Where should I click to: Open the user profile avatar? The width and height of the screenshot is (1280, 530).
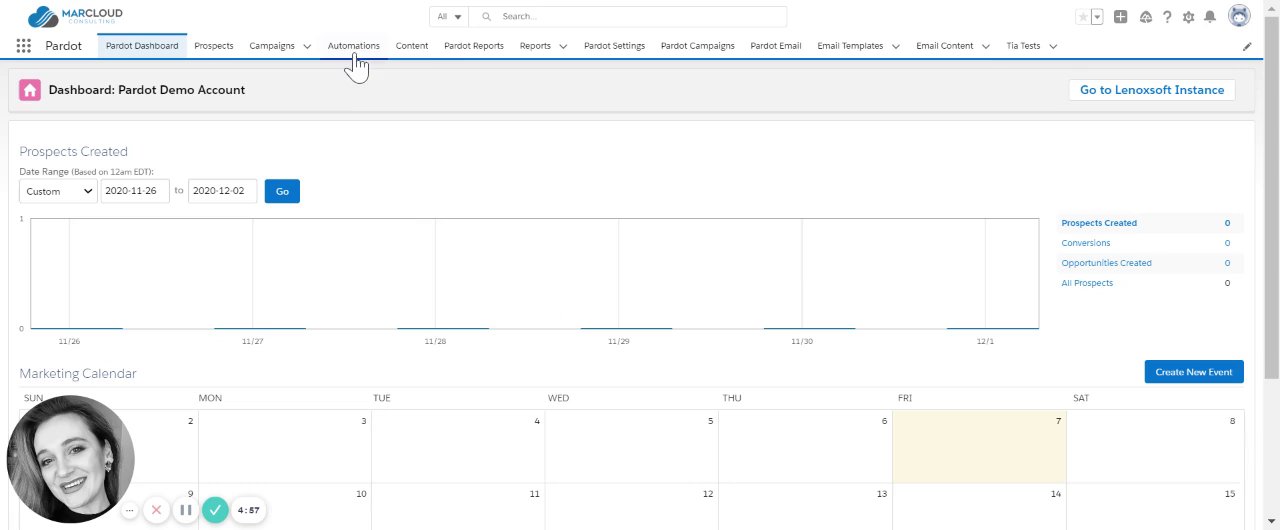(1239, 16)
